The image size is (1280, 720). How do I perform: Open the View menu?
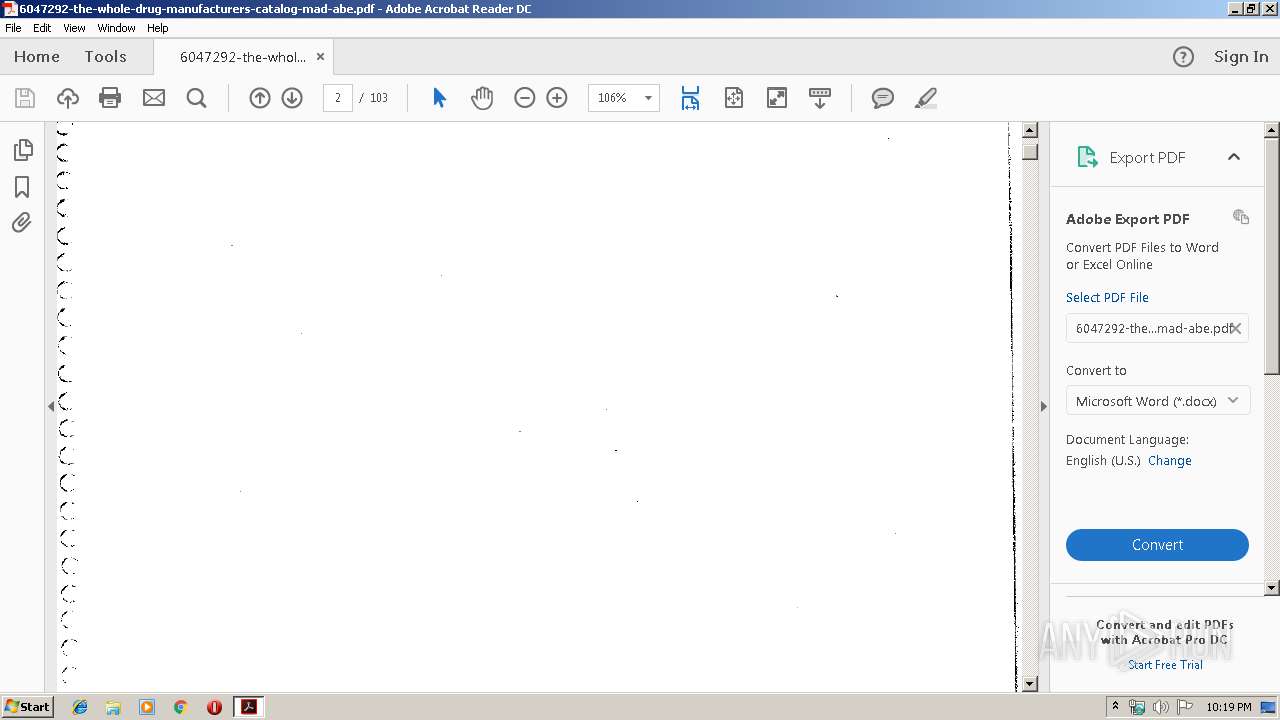pyautogui.click(x=74, y=28)
